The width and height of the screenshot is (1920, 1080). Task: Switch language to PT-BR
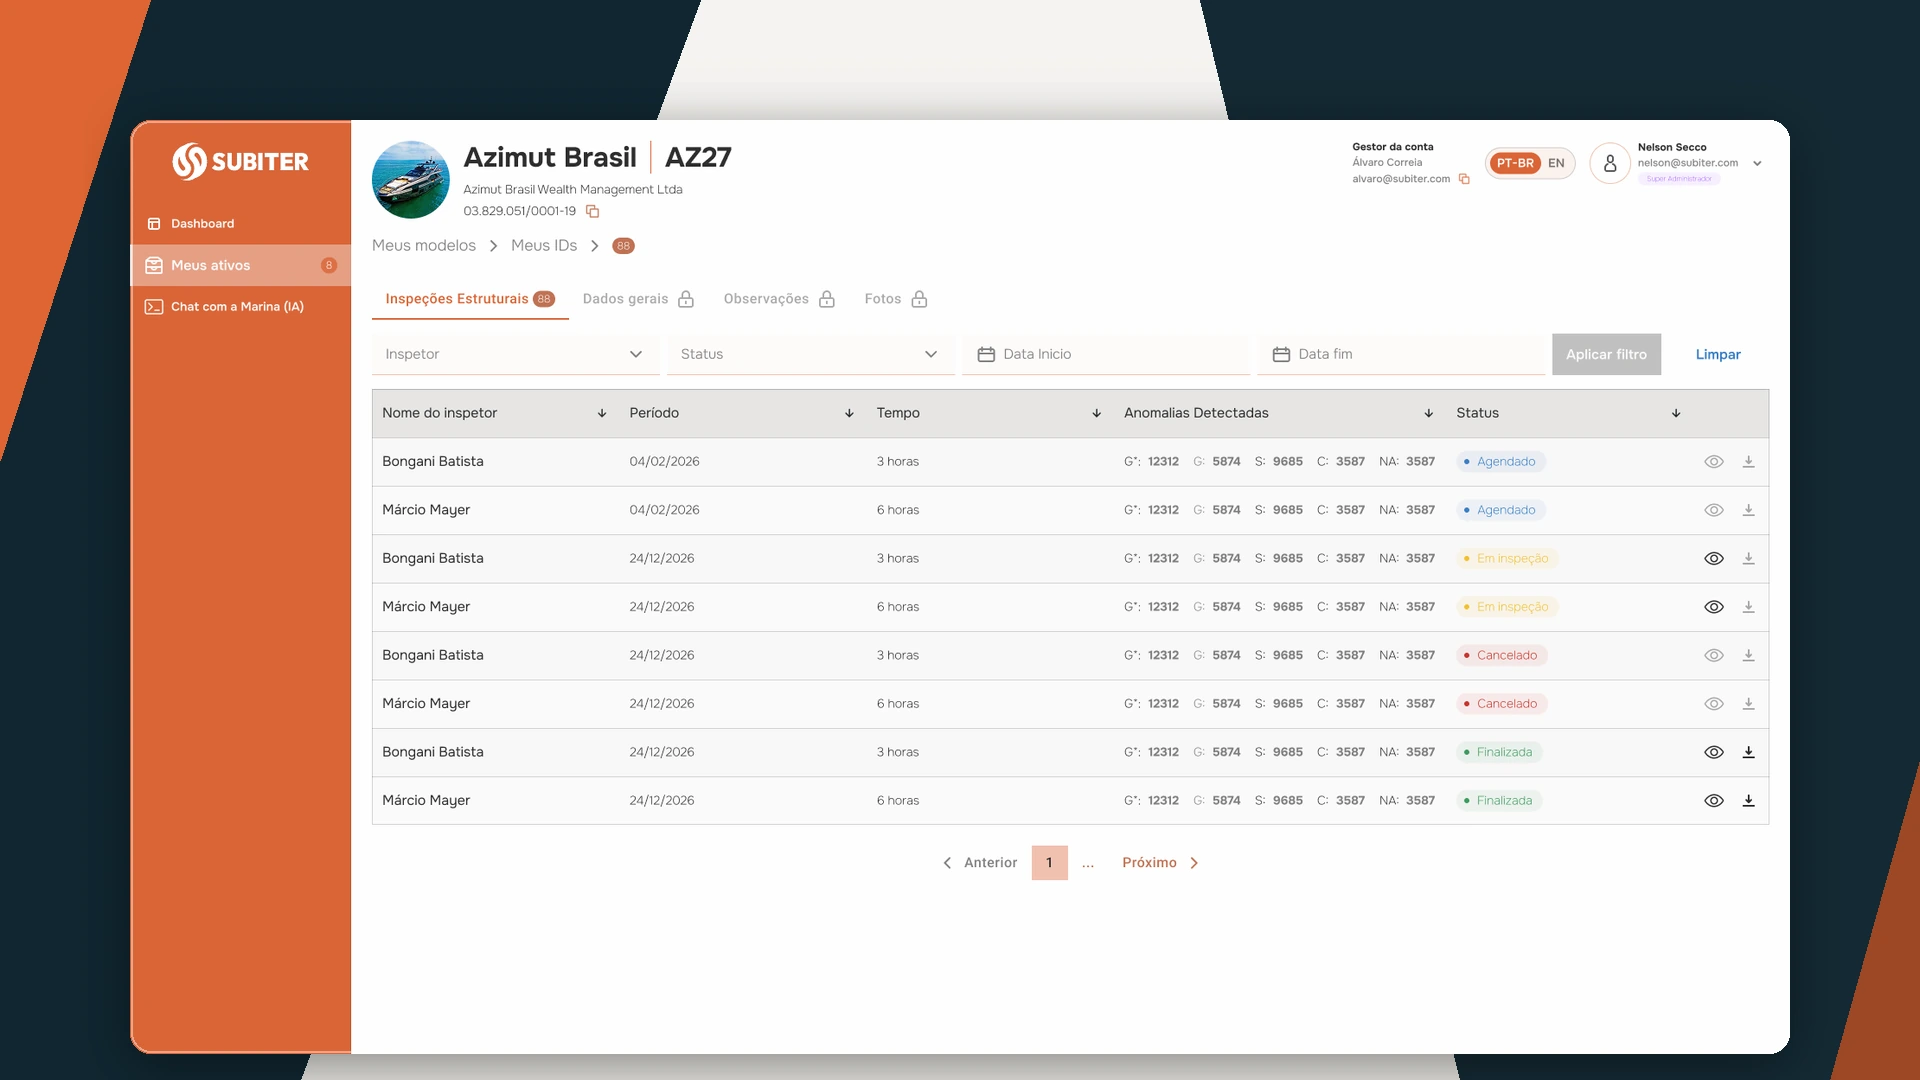pyautogui.click(x=1515, y=163)
